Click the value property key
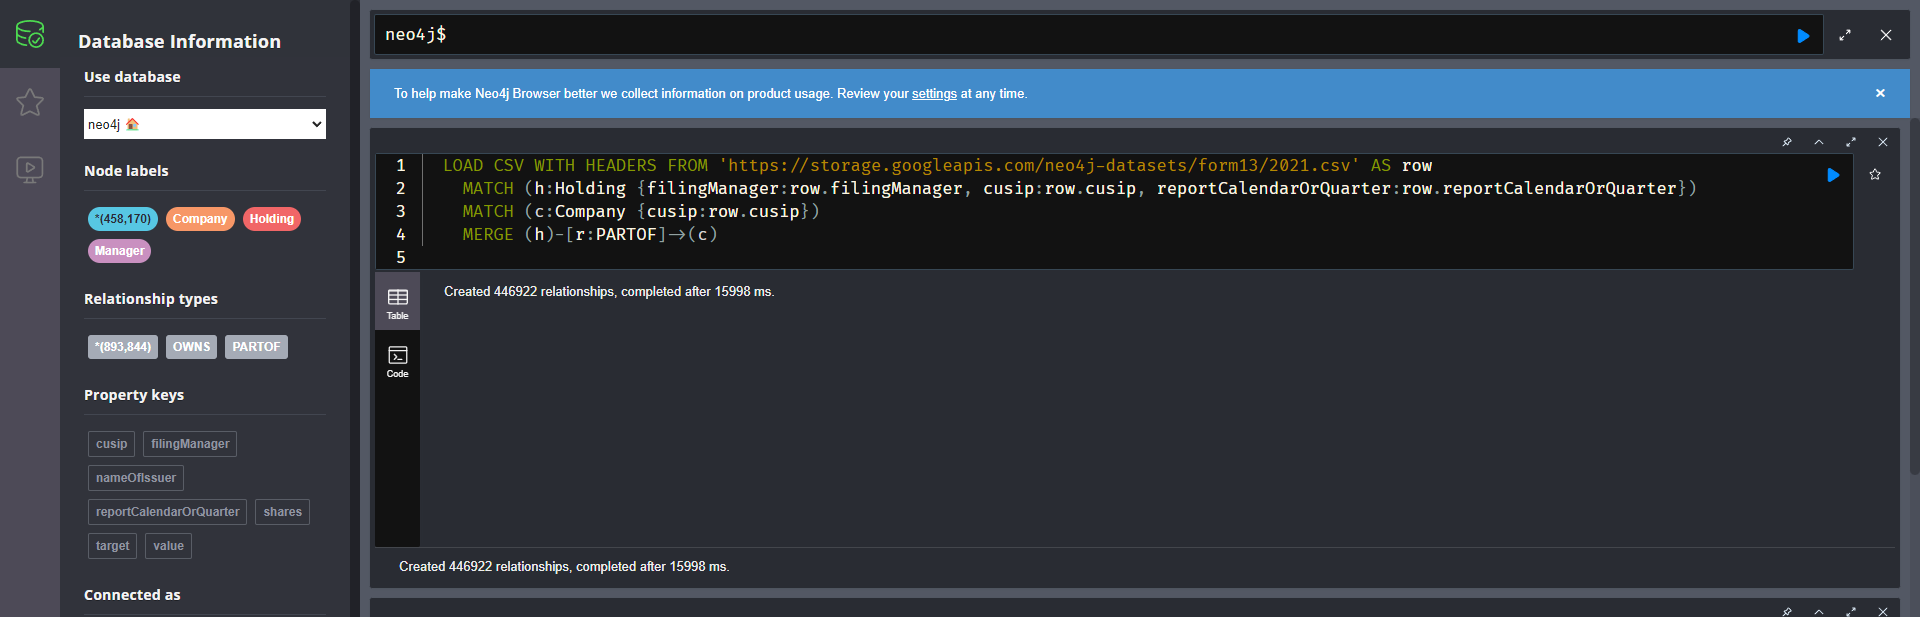 coord(168,546)
